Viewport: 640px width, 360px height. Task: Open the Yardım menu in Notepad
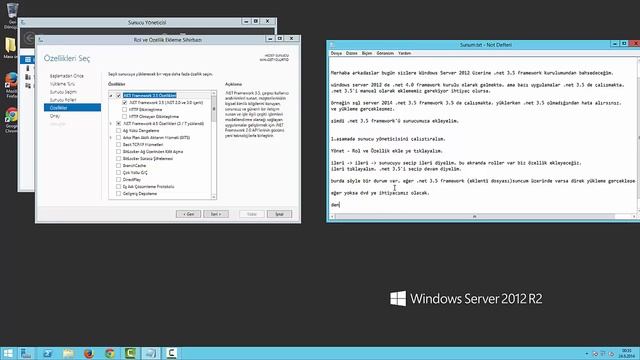404,53
